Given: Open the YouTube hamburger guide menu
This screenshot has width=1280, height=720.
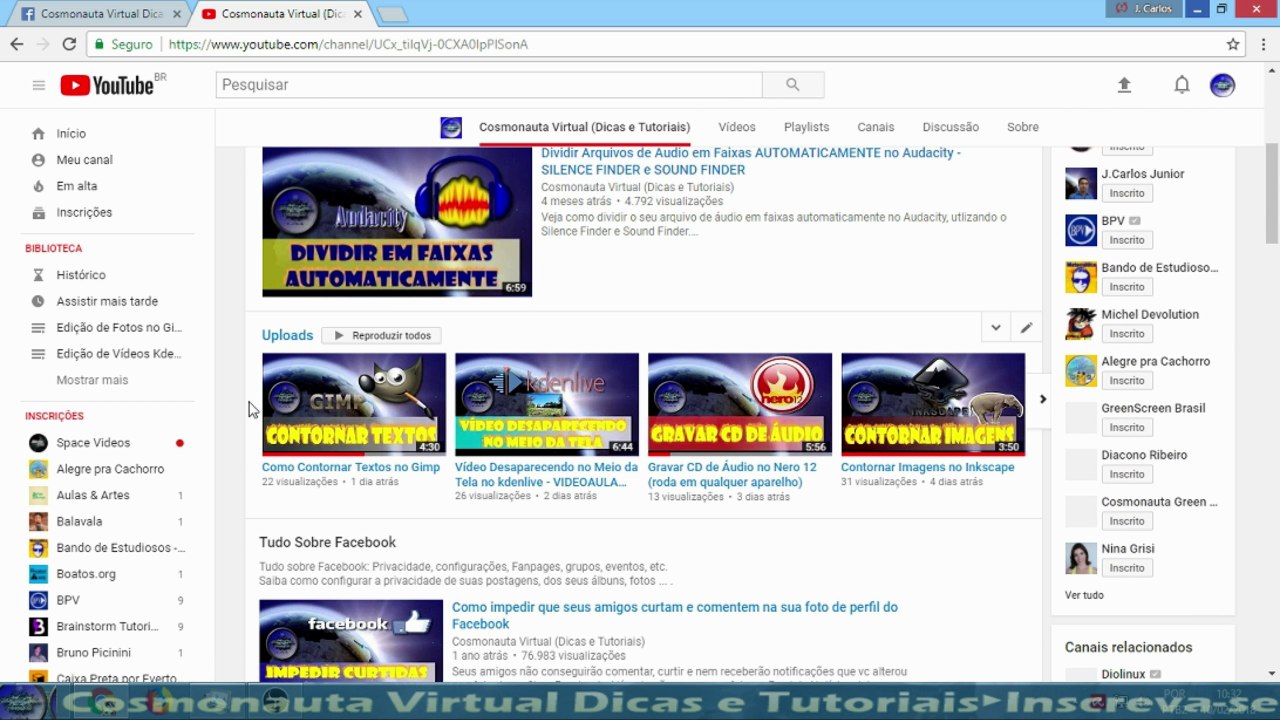Looking at the screenshot, I should (x=39, y=85).
